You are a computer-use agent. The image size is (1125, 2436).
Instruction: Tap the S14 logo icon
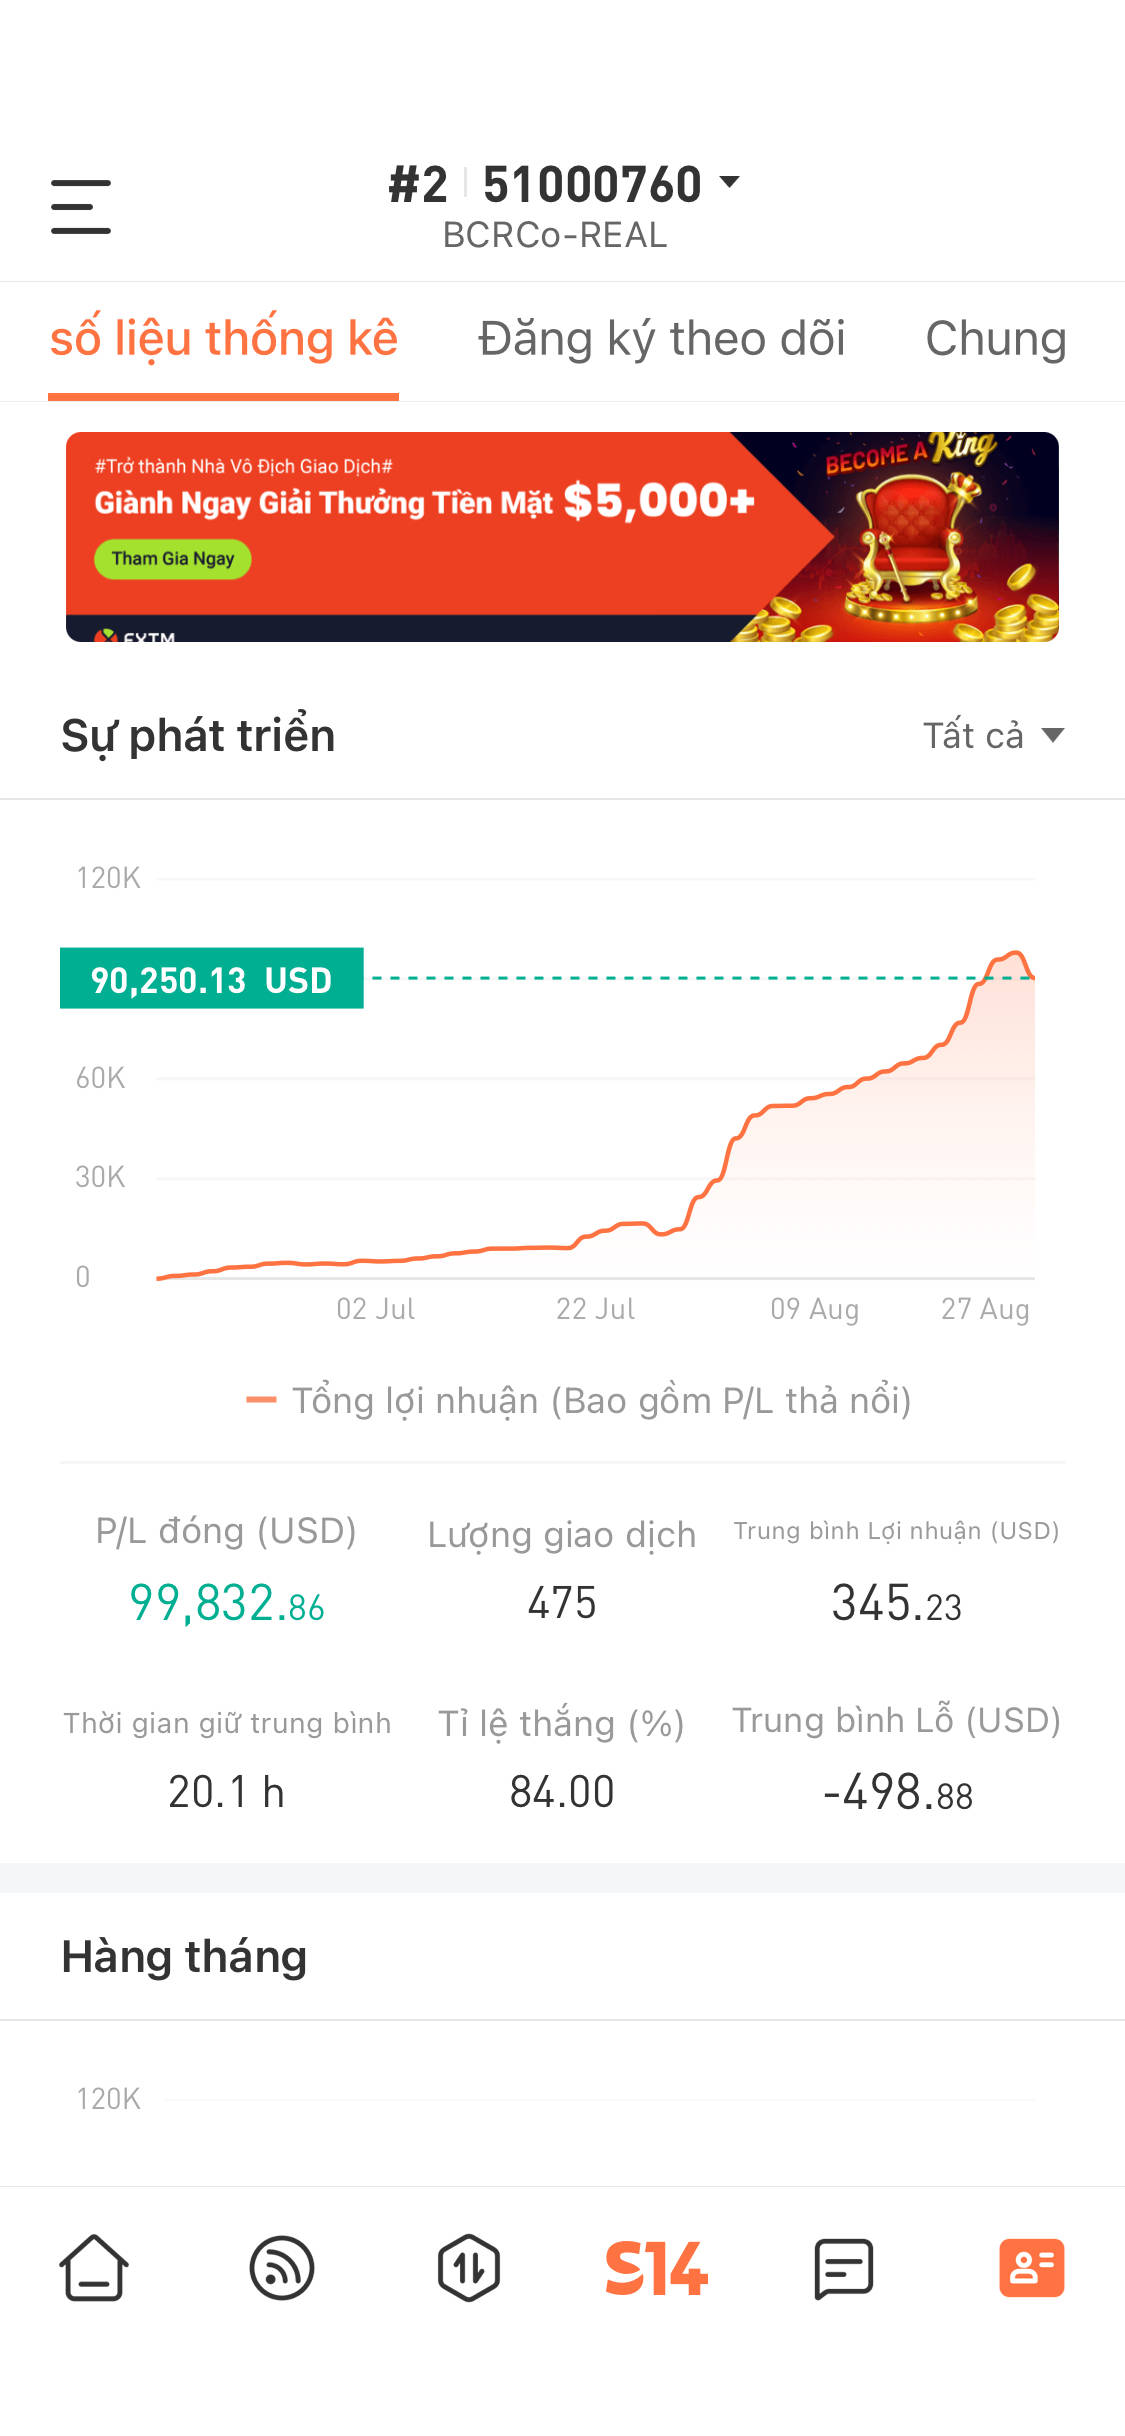[656, 2267]
